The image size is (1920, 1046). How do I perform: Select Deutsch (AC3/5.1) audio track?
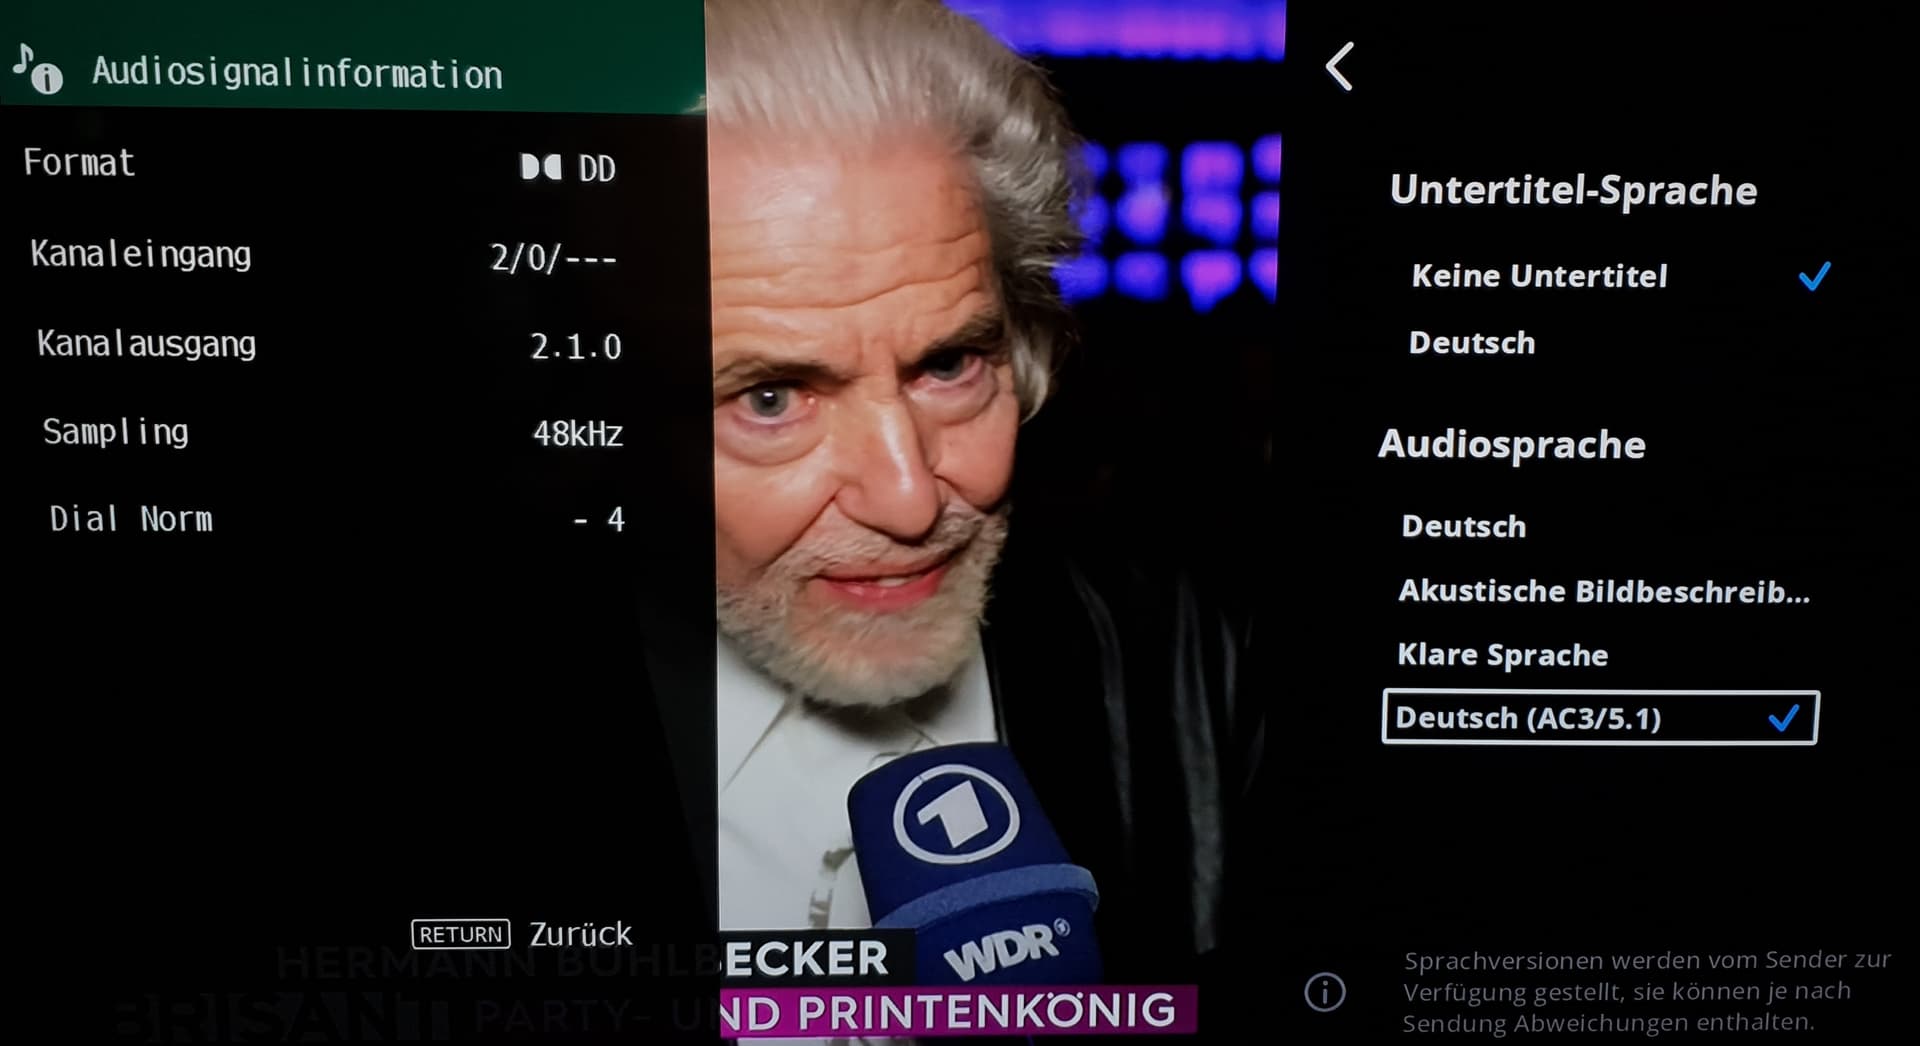point(1600,717)
